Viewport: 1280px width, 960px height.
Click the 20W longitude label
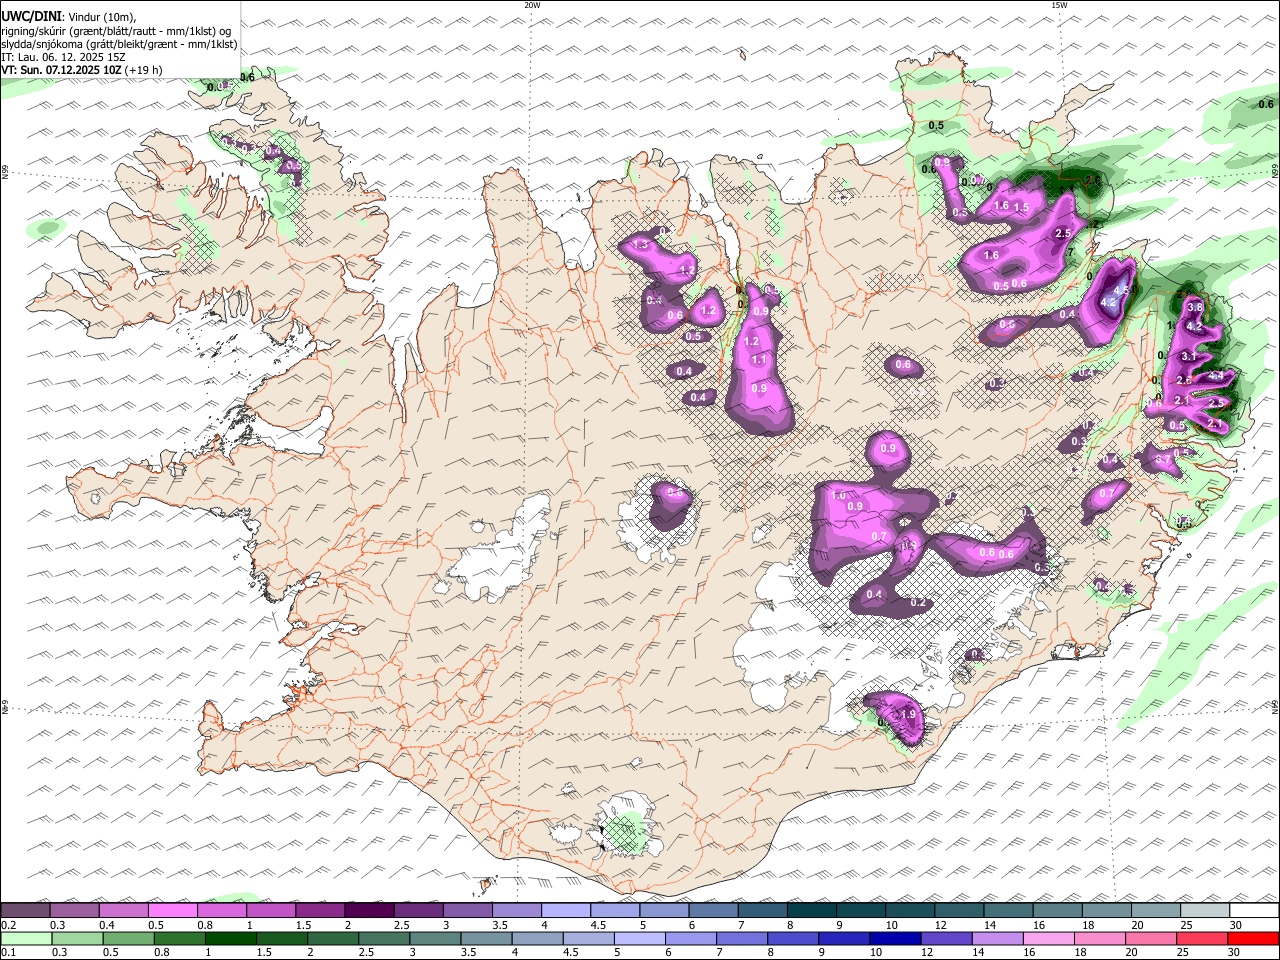[x=532, y=5]
